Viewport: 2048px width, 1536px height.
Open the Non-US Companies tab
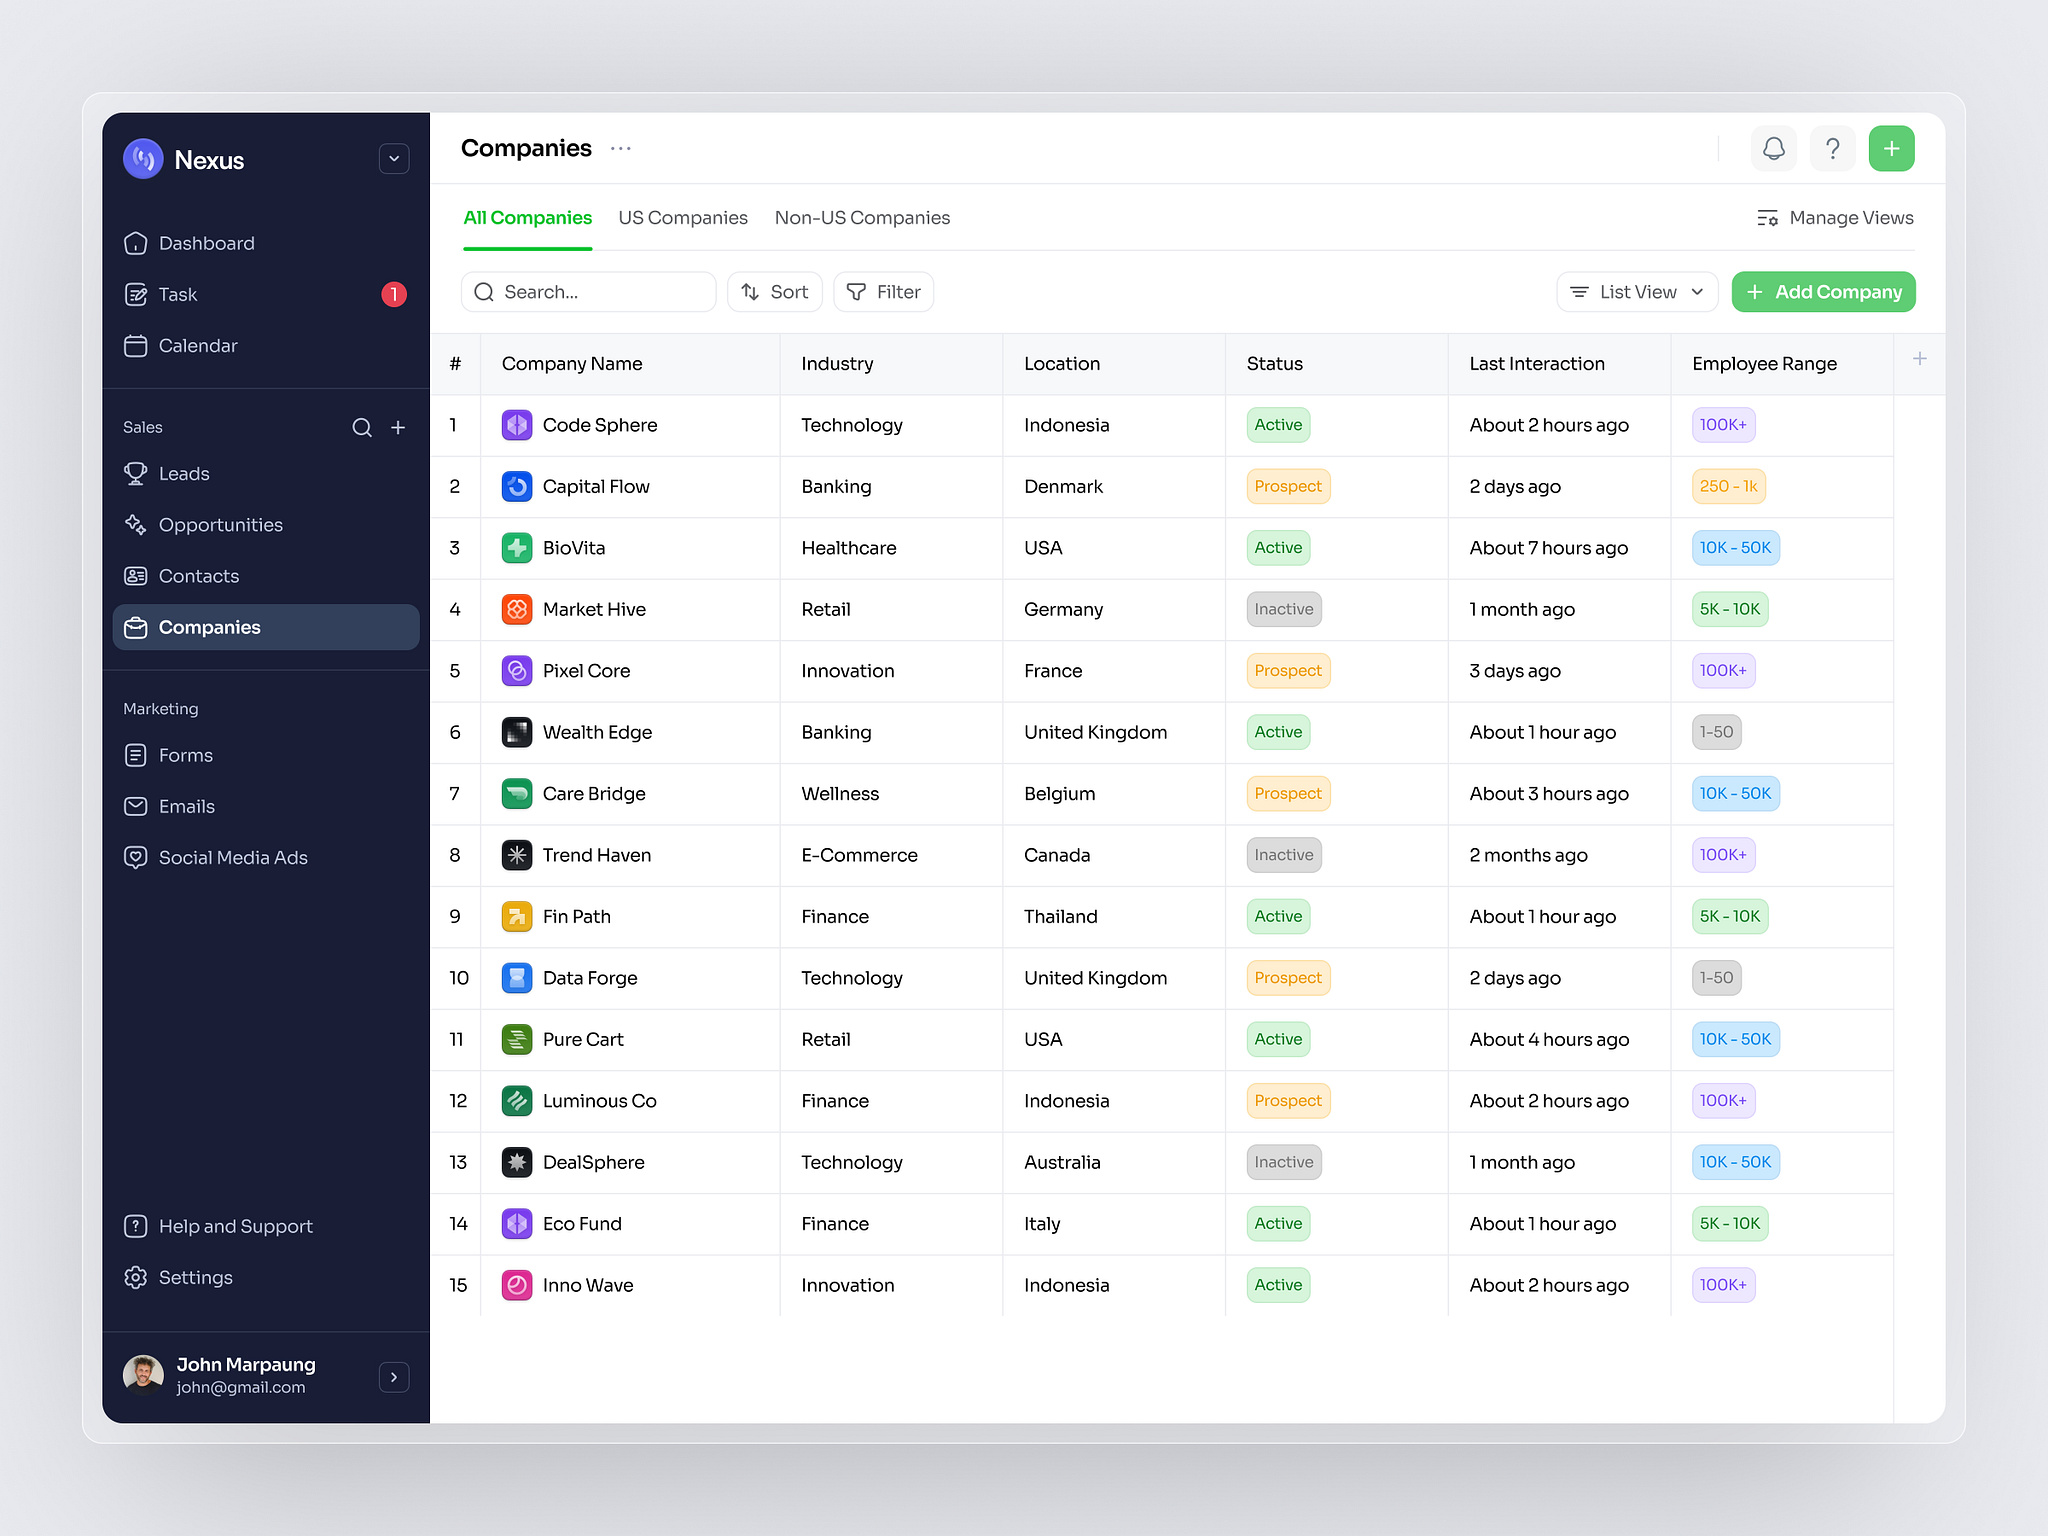[x=862, y=217]
